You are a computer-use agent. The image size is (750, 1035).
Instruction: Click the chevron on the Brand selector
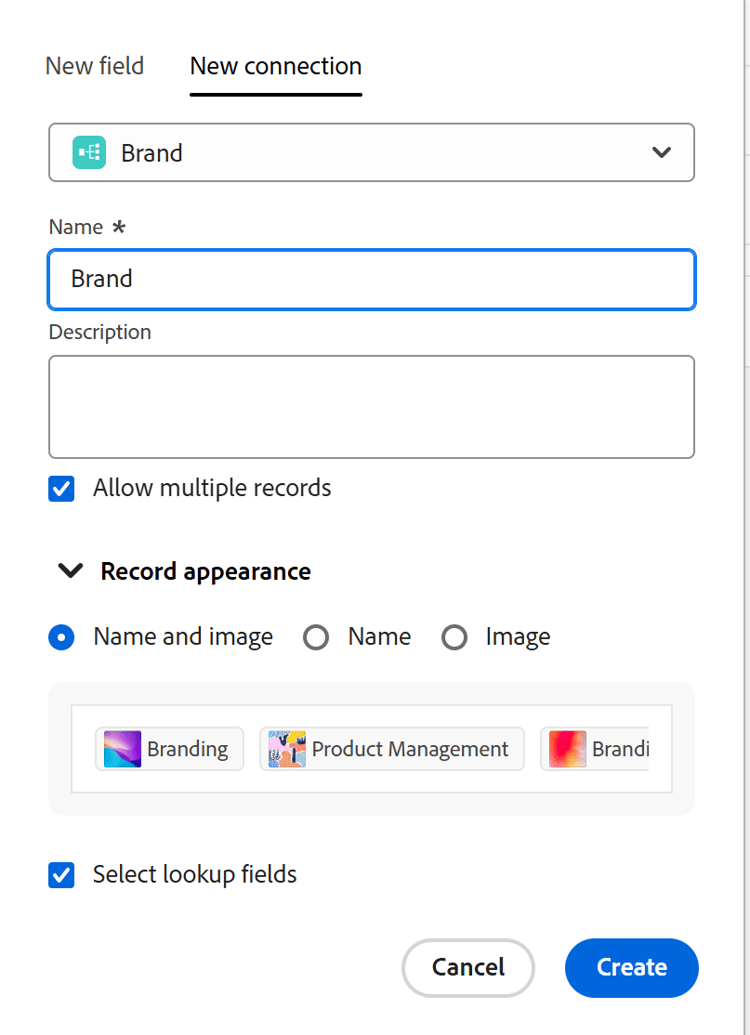click(661, 152)
